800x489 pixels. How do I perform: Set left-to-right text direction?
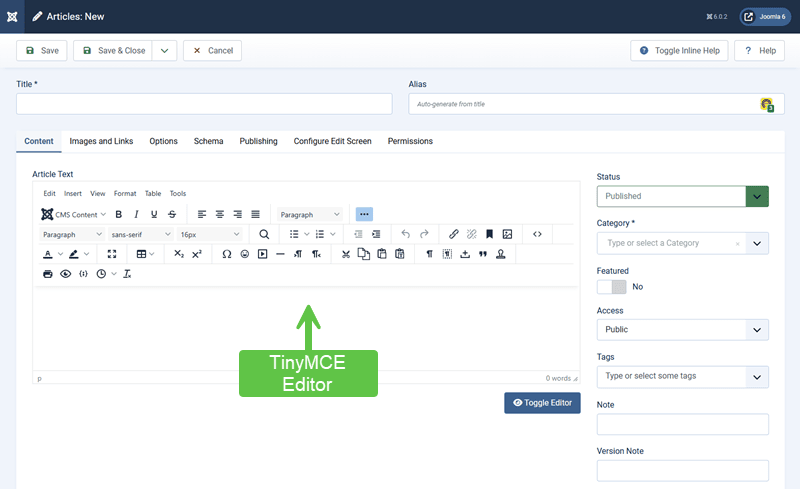(298, 254)
